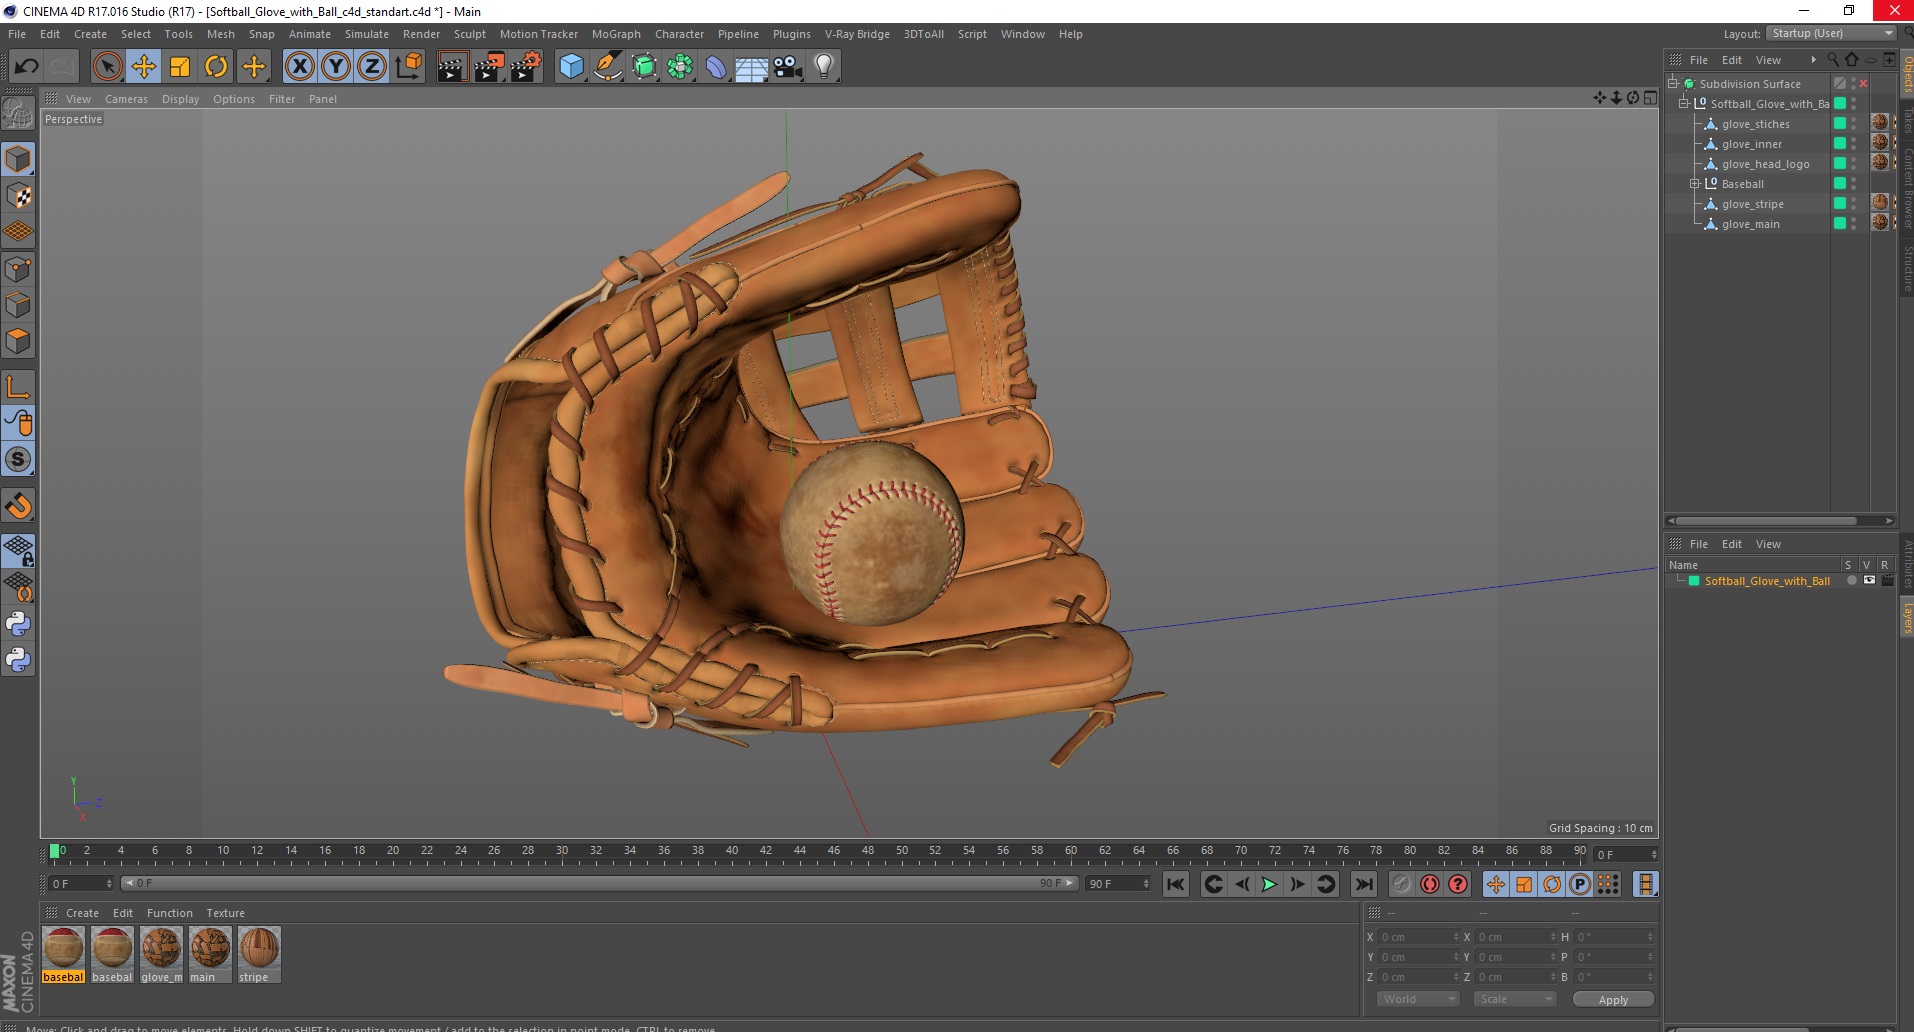The image size is (1914, 1032).
Task: Activate the Rotate tool
Action: point(216,67)
